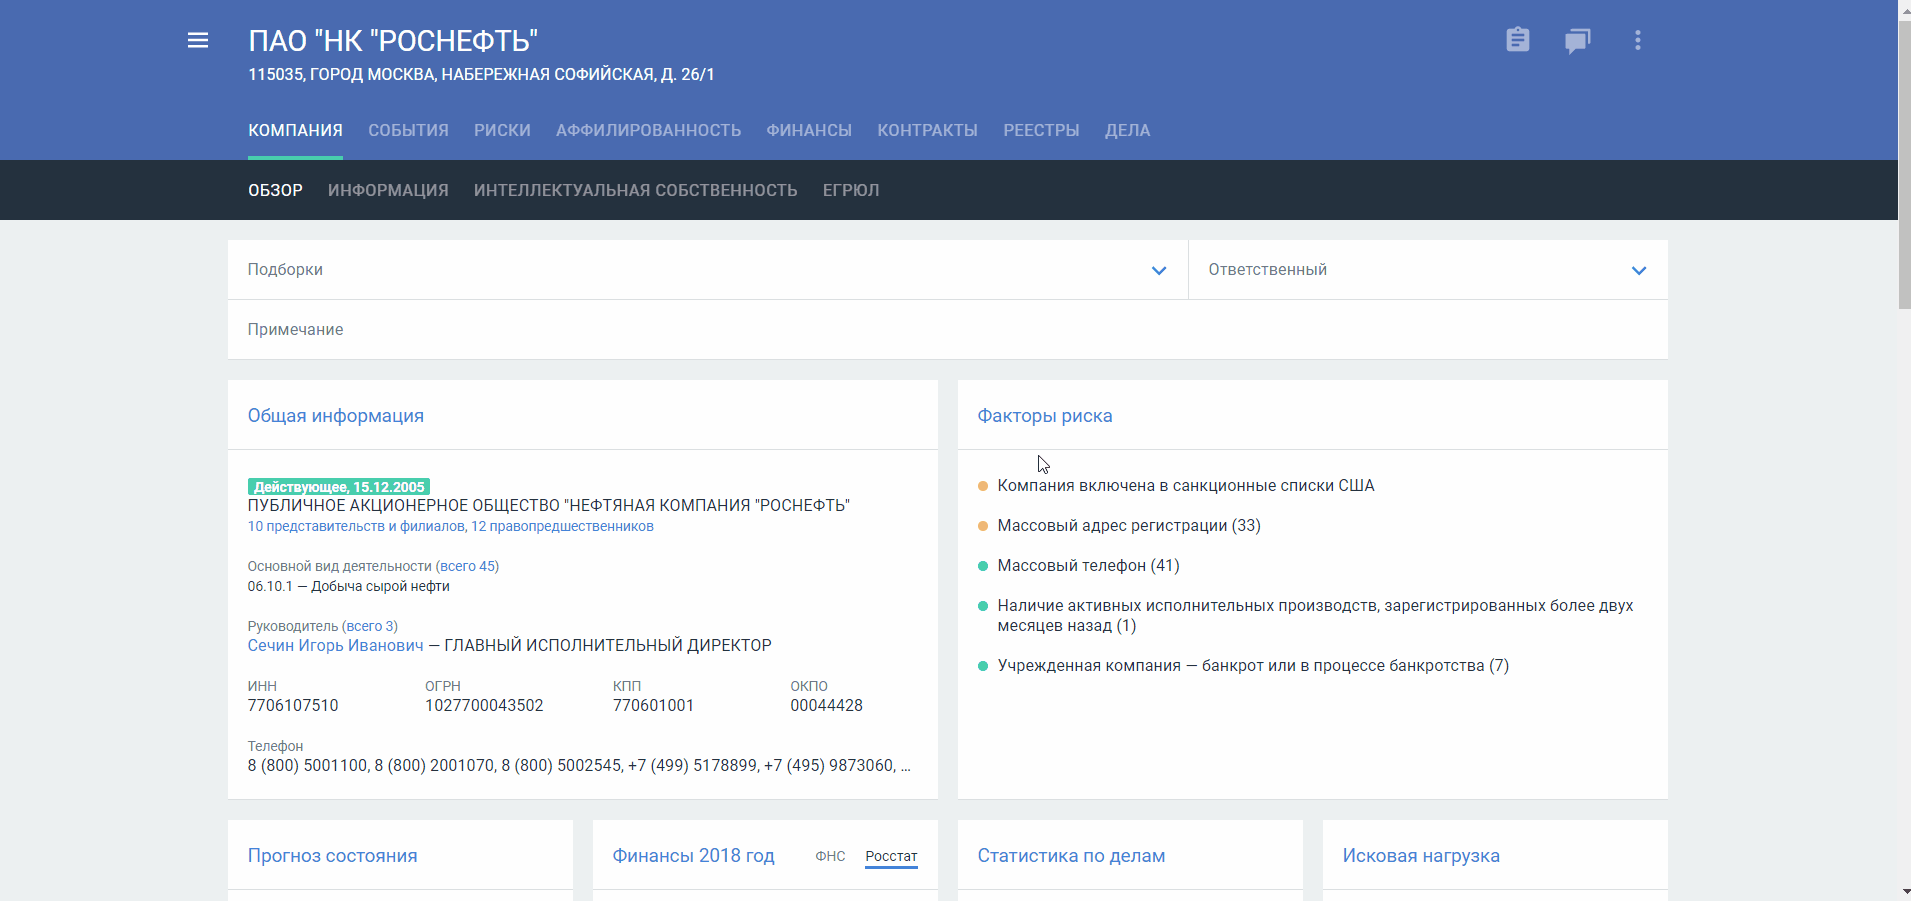Open the Исковая нагрузка card link
The image size is (1911, 901).
[x=1421, y=856]
